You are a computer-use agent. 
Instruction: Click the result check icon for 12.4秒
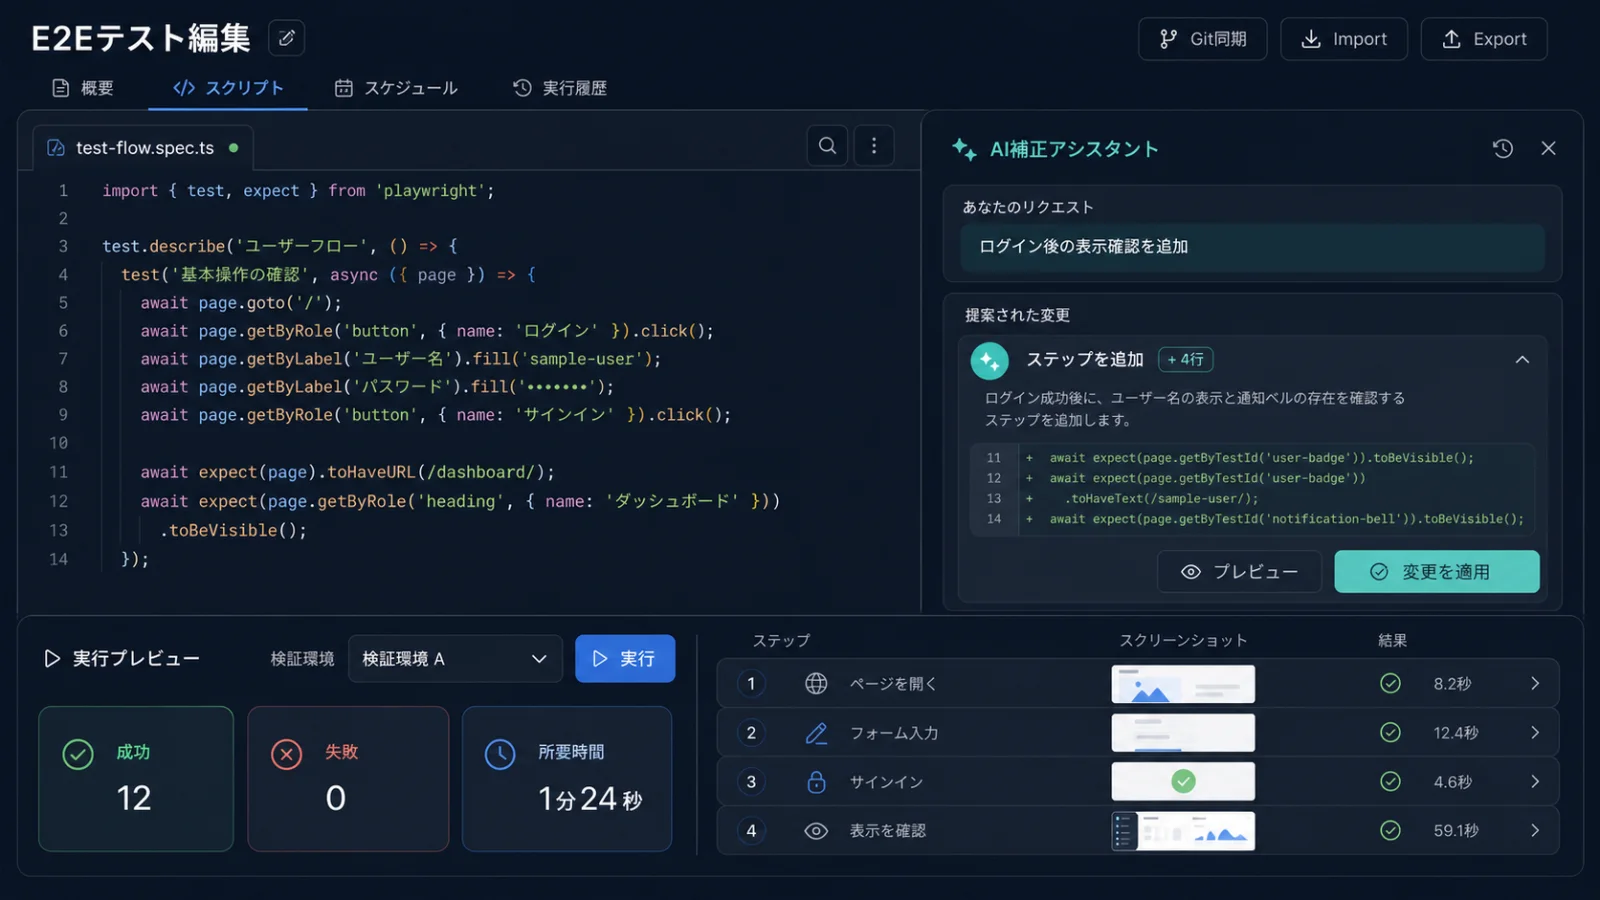coord(1390,733)
